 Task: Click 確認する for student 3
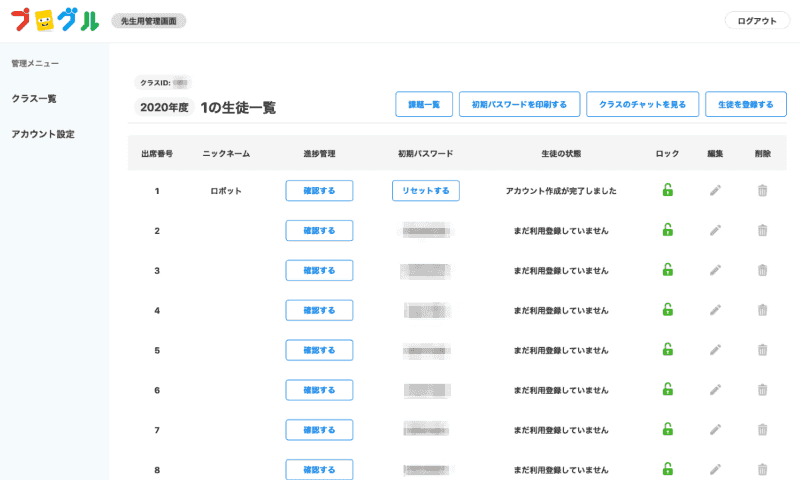(319, 270)
